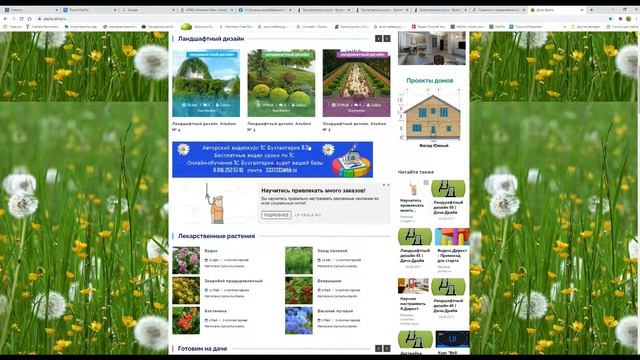Open the Костяника article title
The width and height of the screenshot is (640, 360).
tap(216, 311)
